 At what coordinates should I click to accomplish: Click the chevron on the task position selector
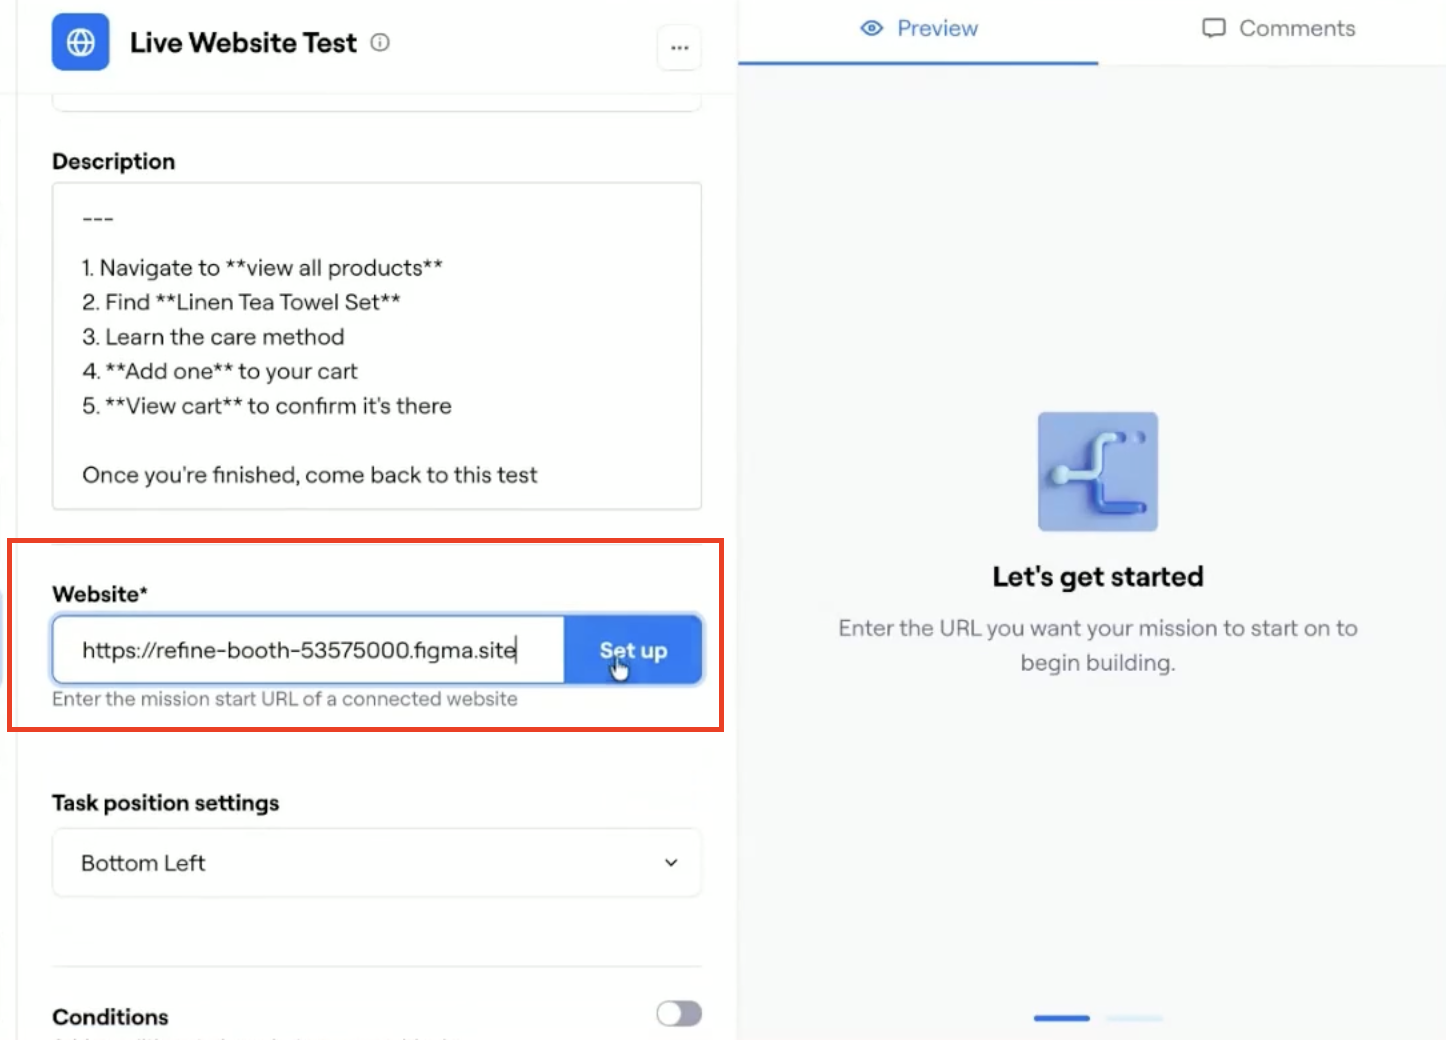pos(672,862)
